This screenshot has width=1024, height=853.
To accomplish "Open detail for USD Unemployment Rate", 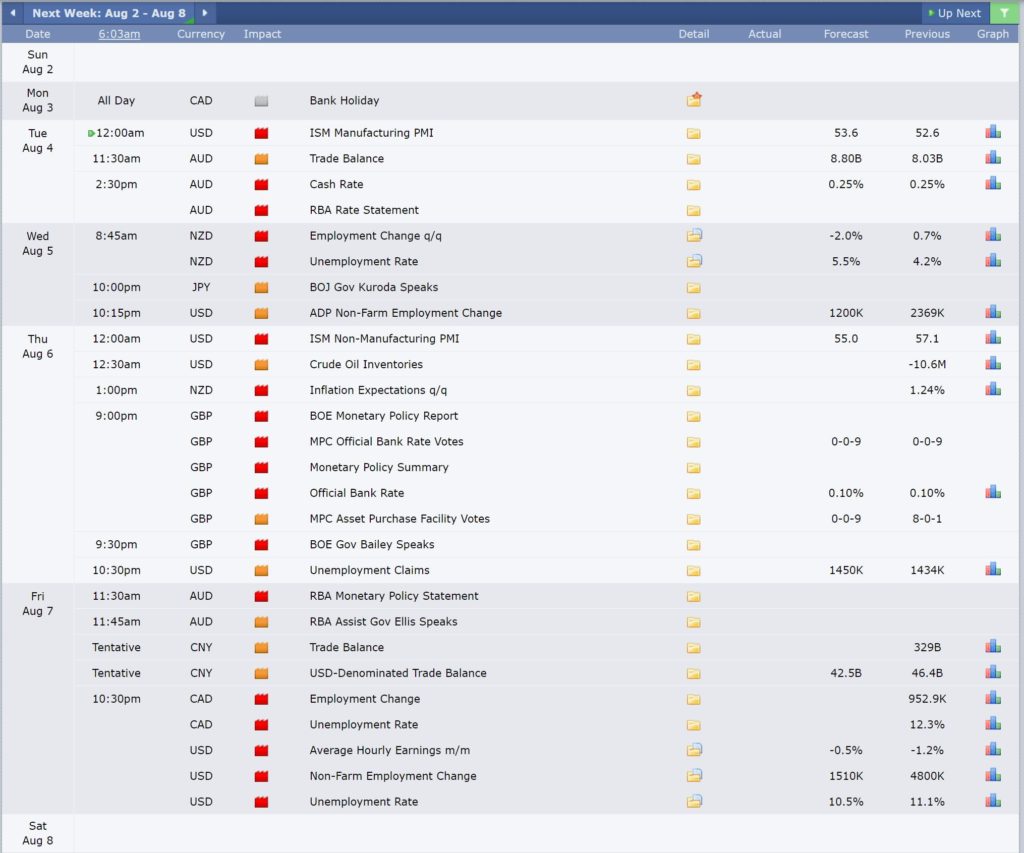I will click(694, 801).
